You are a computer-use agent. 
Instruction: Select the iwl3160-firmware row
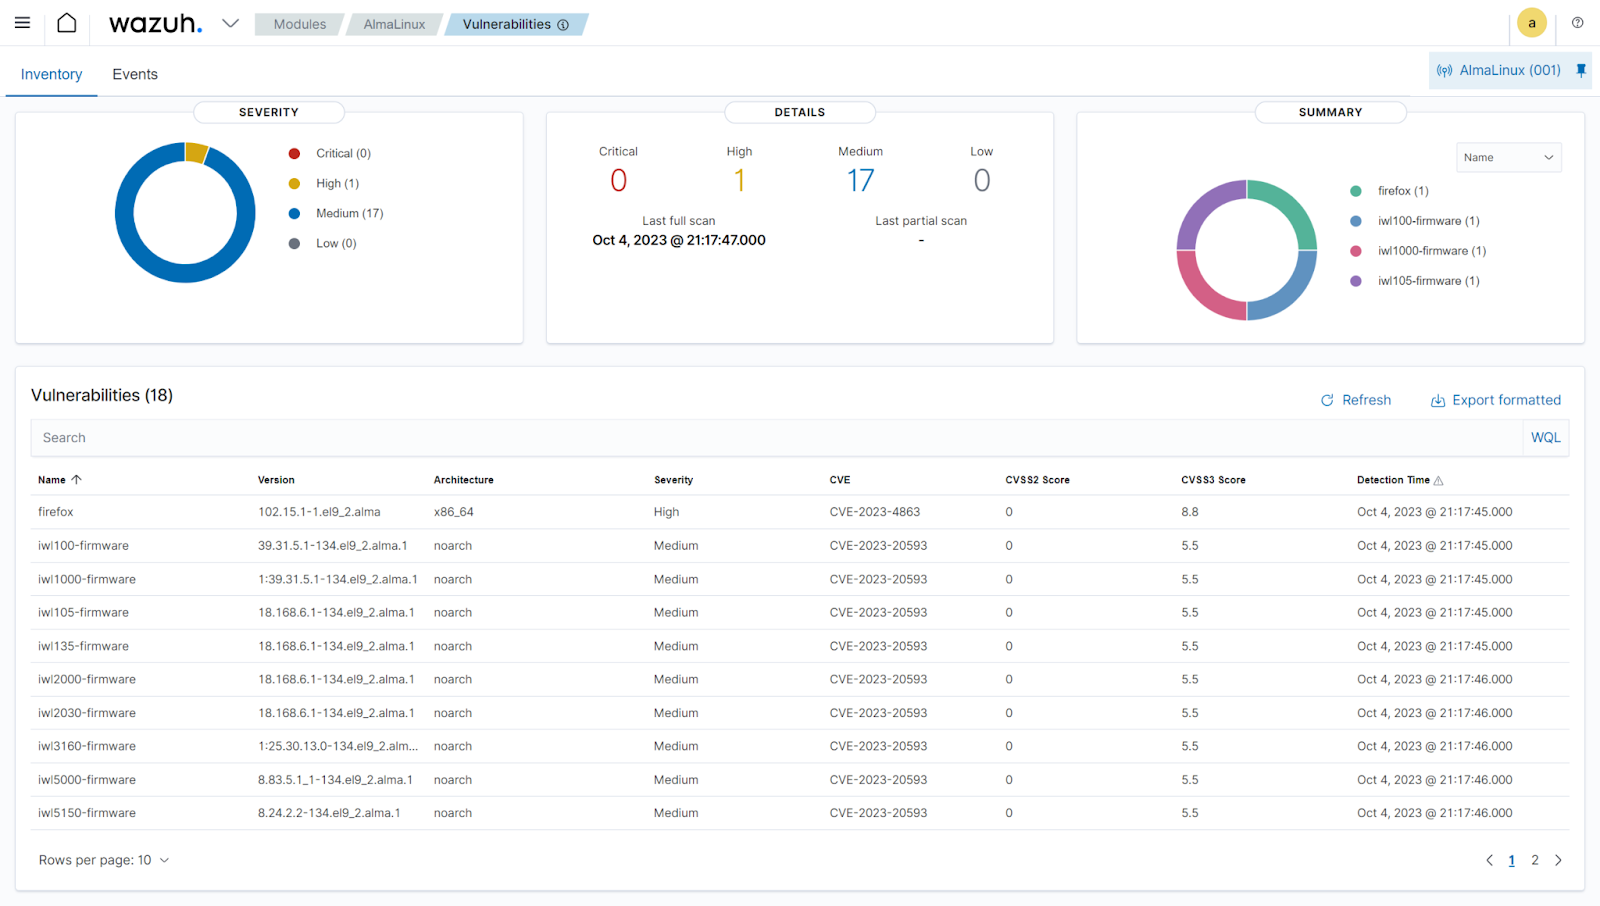coord(800,746)
